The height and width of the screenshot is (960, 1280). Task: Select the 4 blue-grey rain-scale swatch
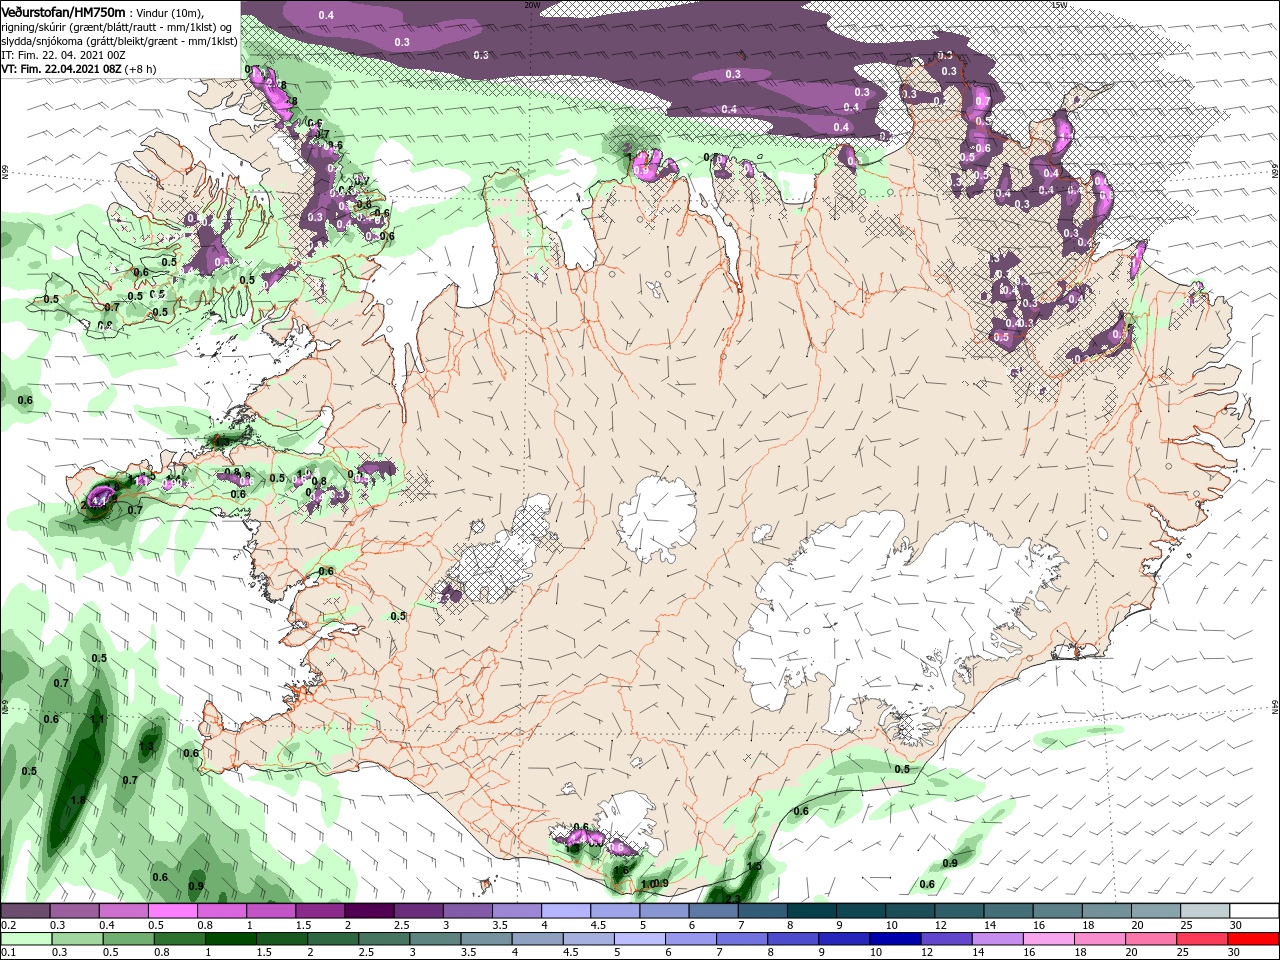[x=538, y=939]
